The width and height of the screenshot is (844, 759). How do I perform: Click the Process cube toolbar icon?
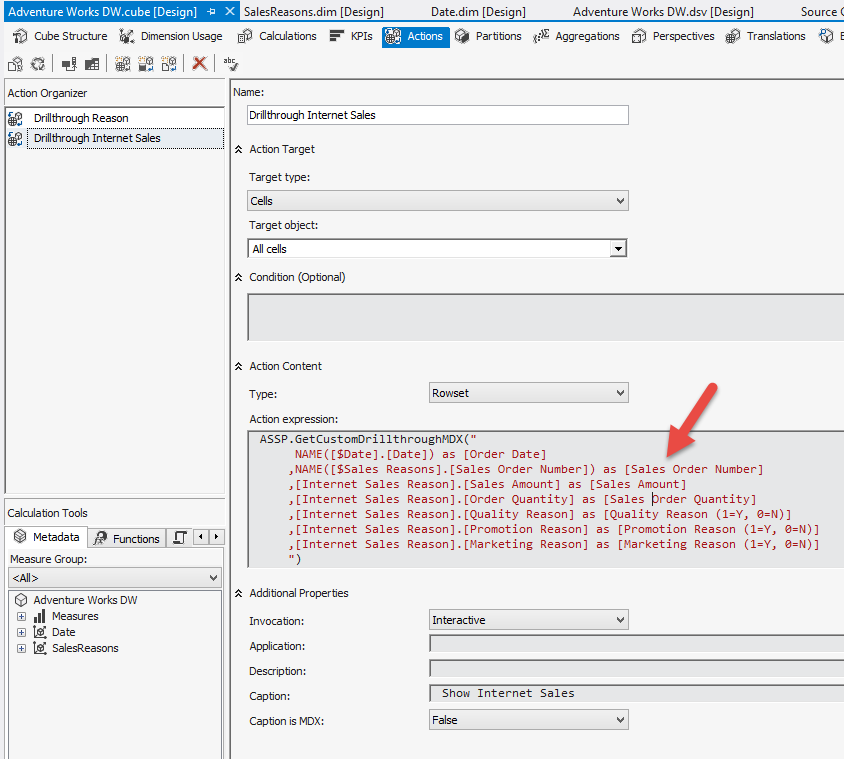(x=15, y=64)
